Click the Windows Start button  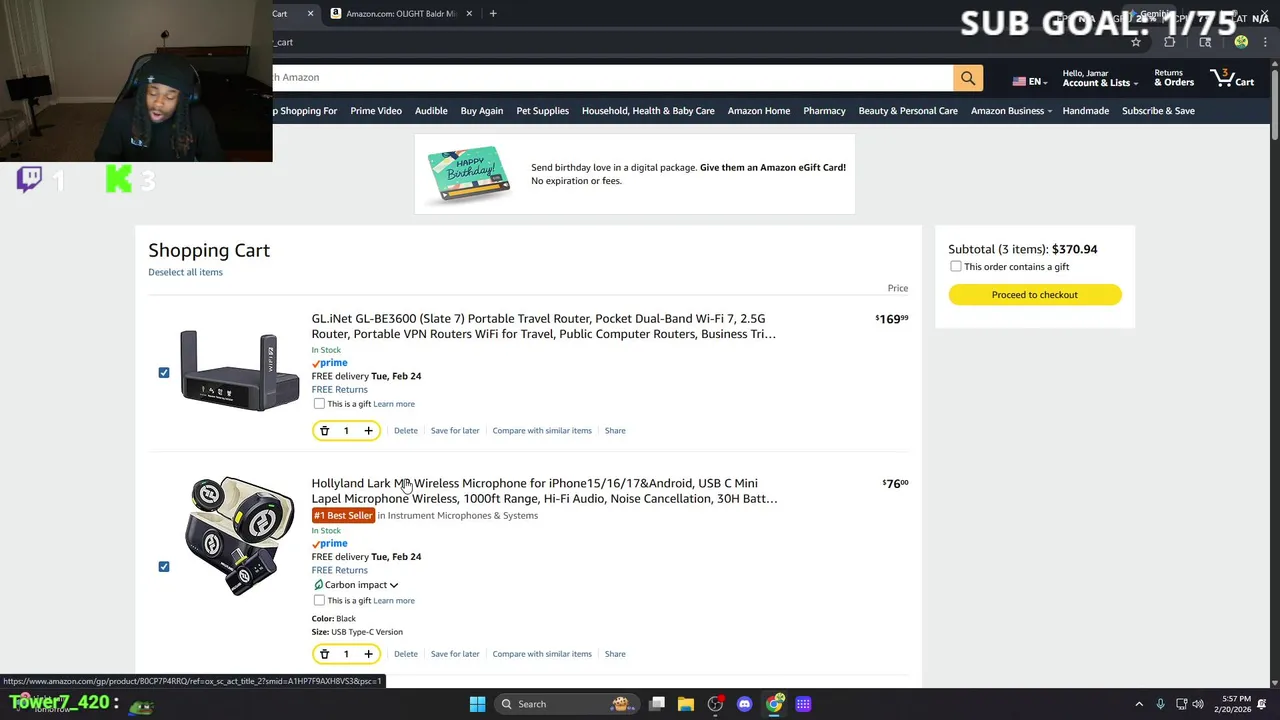(477, 704)
